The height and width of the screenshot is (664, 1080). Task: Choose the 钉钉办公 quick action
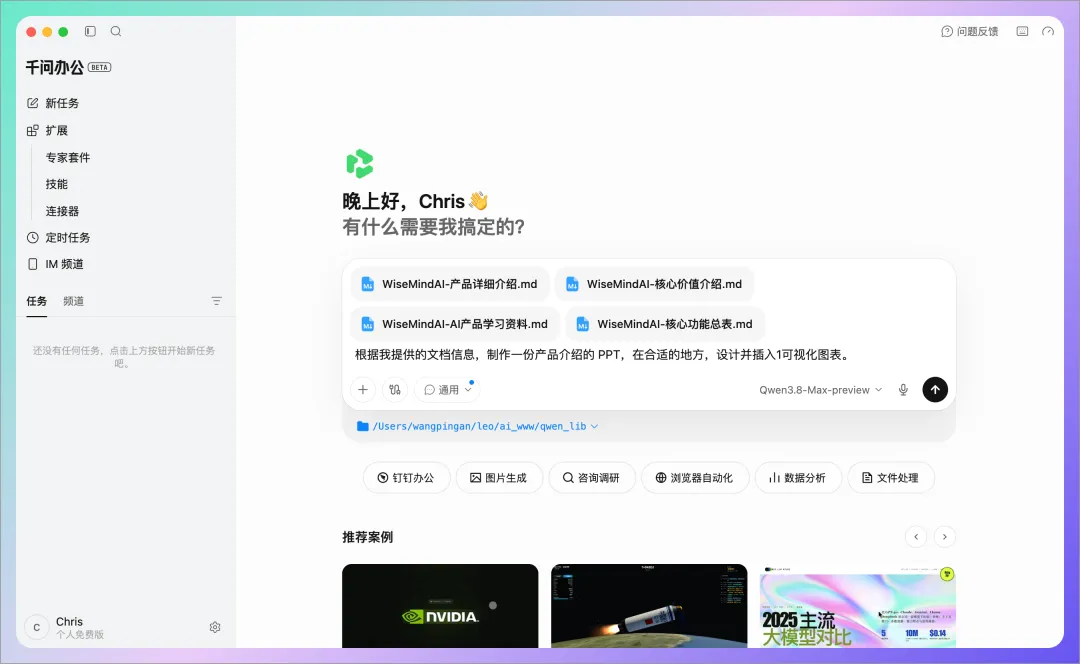[x=406, y=477]
